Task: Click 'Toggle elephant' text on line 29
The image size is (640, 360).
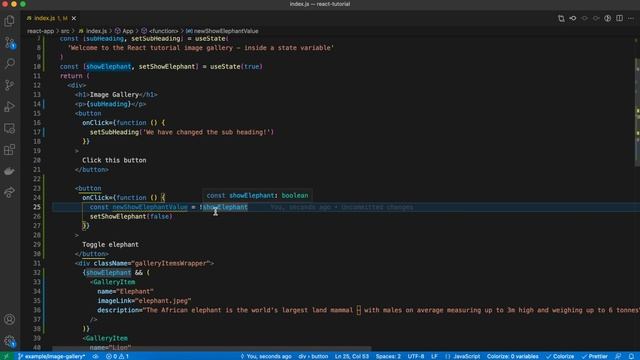Action: [x=110, y=244]
